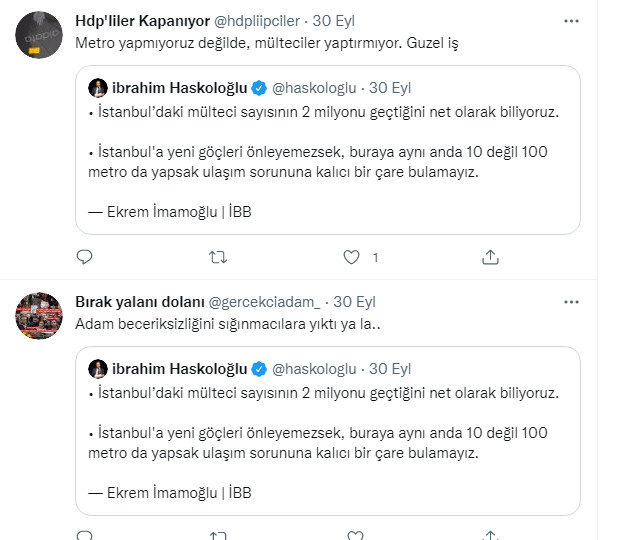Like the tweet about Metro yapmıyoruz
Viewport: 620px width, 540px height.
(352, 257)
